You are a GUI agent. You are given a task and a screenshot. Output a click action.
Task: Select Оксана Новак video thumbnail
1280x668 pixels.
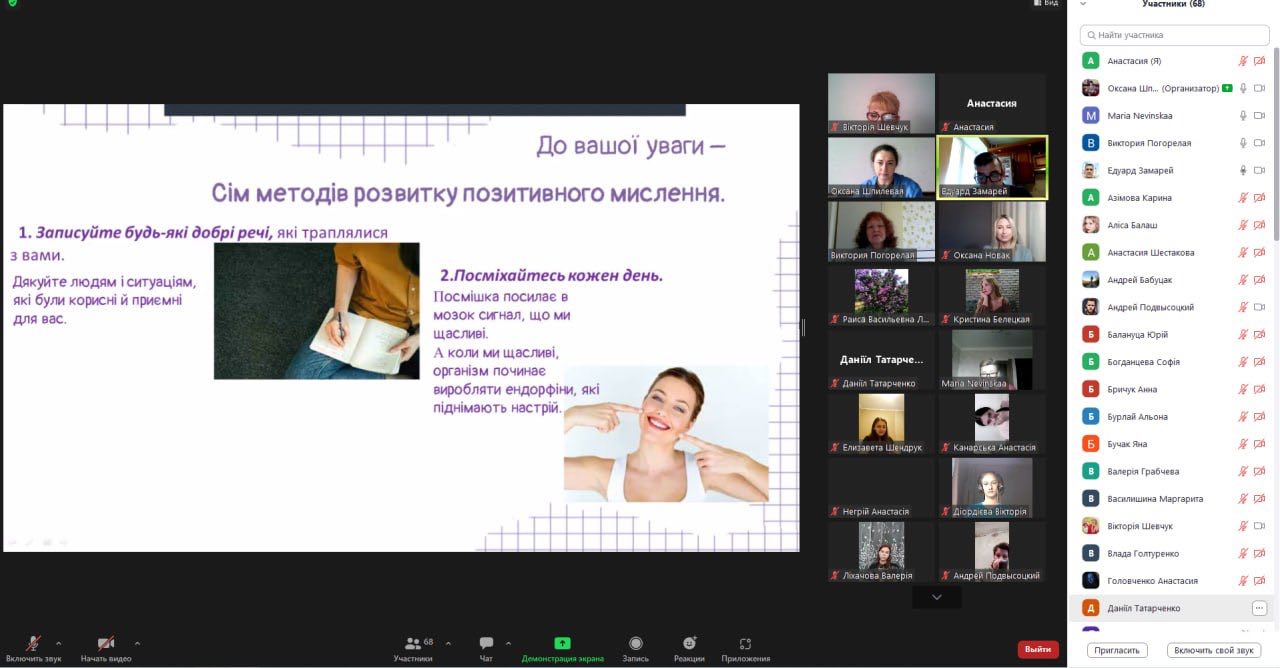pyautogui.click(x=991, y=231)
